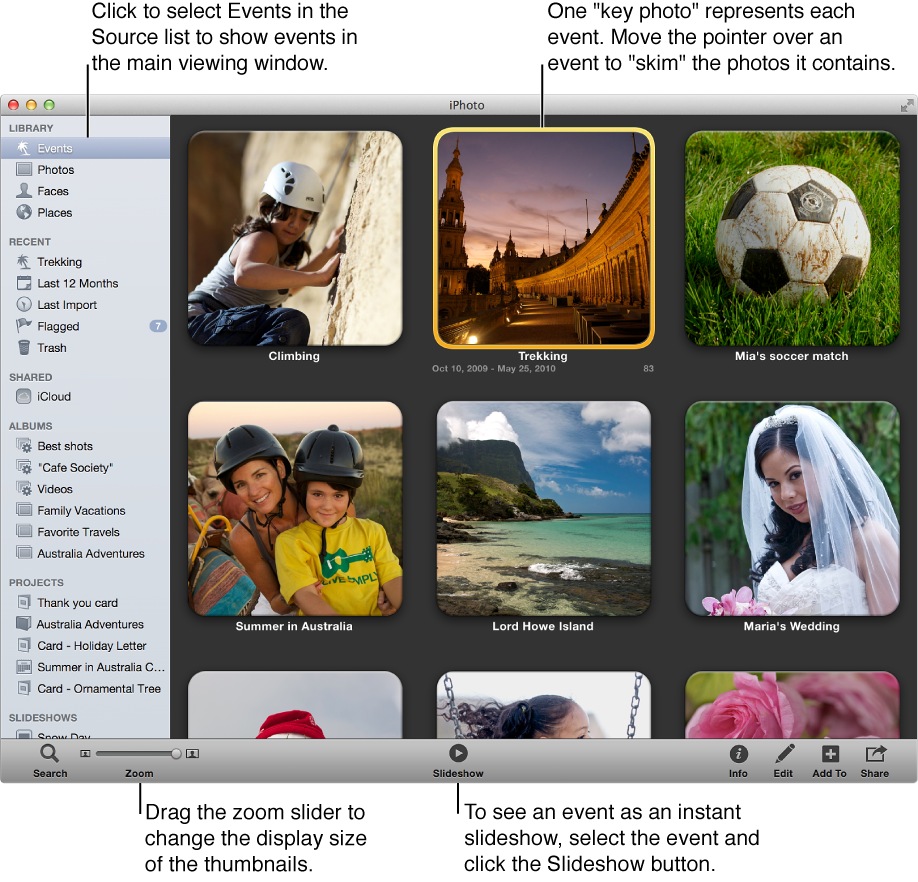Open the Flagged photos item
Screen dimensions: 918x882
[58, 326]
